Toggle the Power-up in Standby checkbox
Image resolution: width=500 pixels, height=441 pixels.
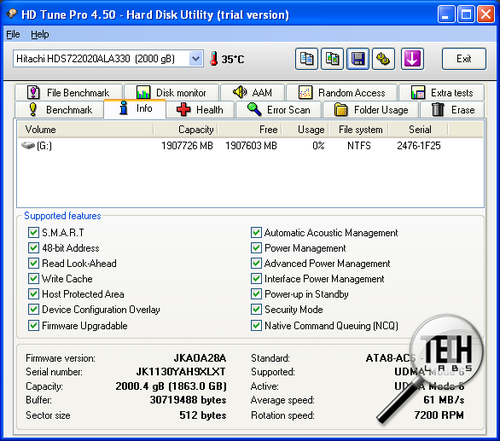point(256,294)
